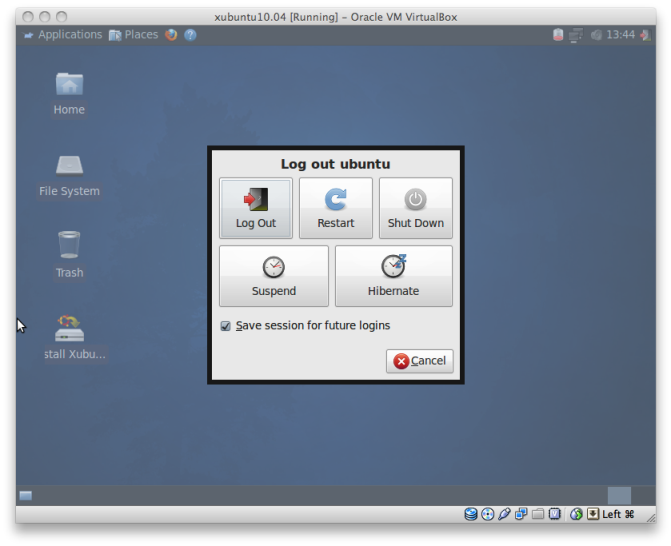This screenshot has width=671, height=546.
Task: Choose Shut Down option
Action: pos(416,208)
